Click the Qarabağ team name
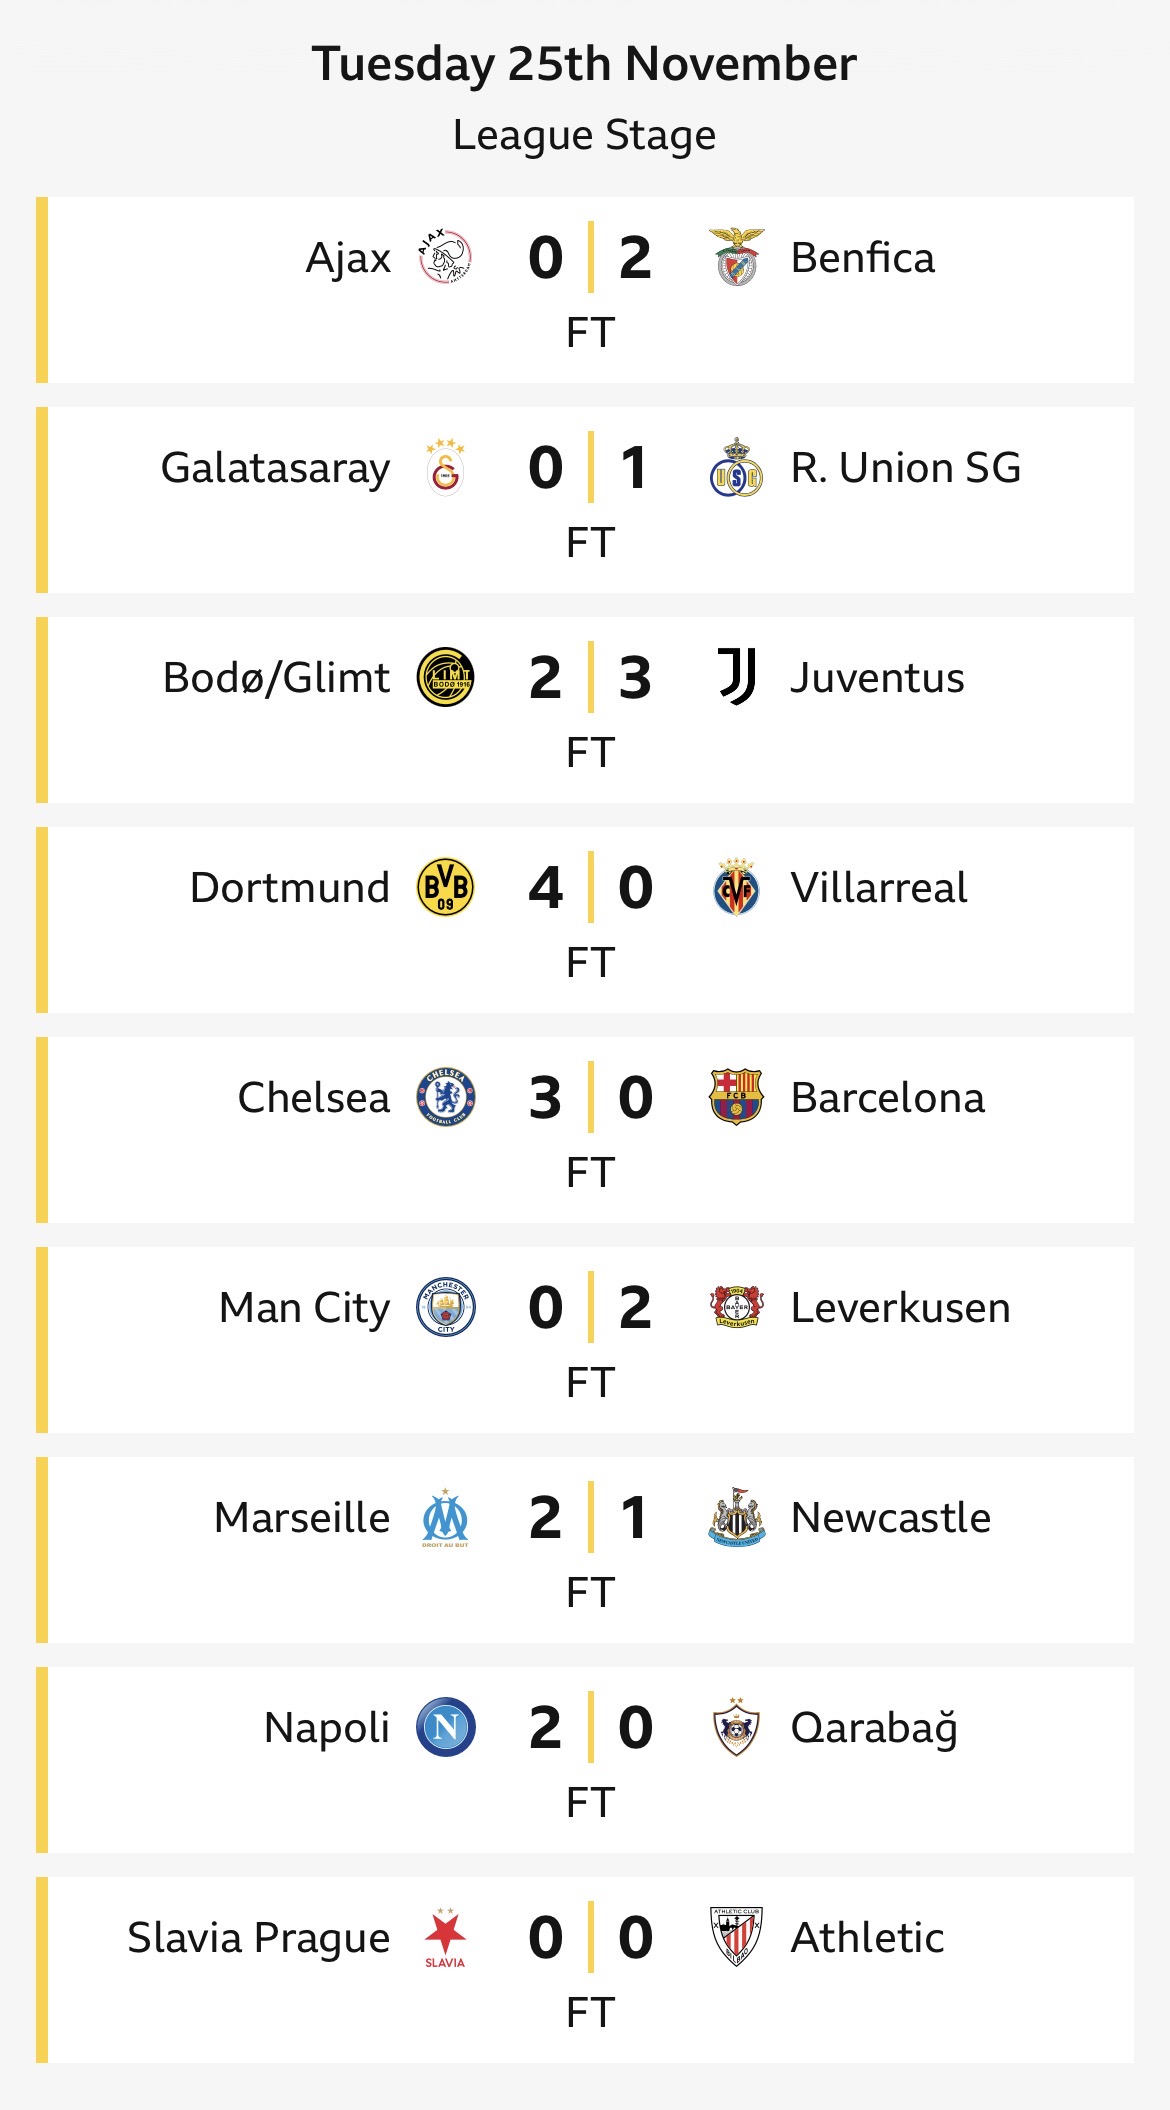The image size is (1170, 2110). click(874, 1728)
